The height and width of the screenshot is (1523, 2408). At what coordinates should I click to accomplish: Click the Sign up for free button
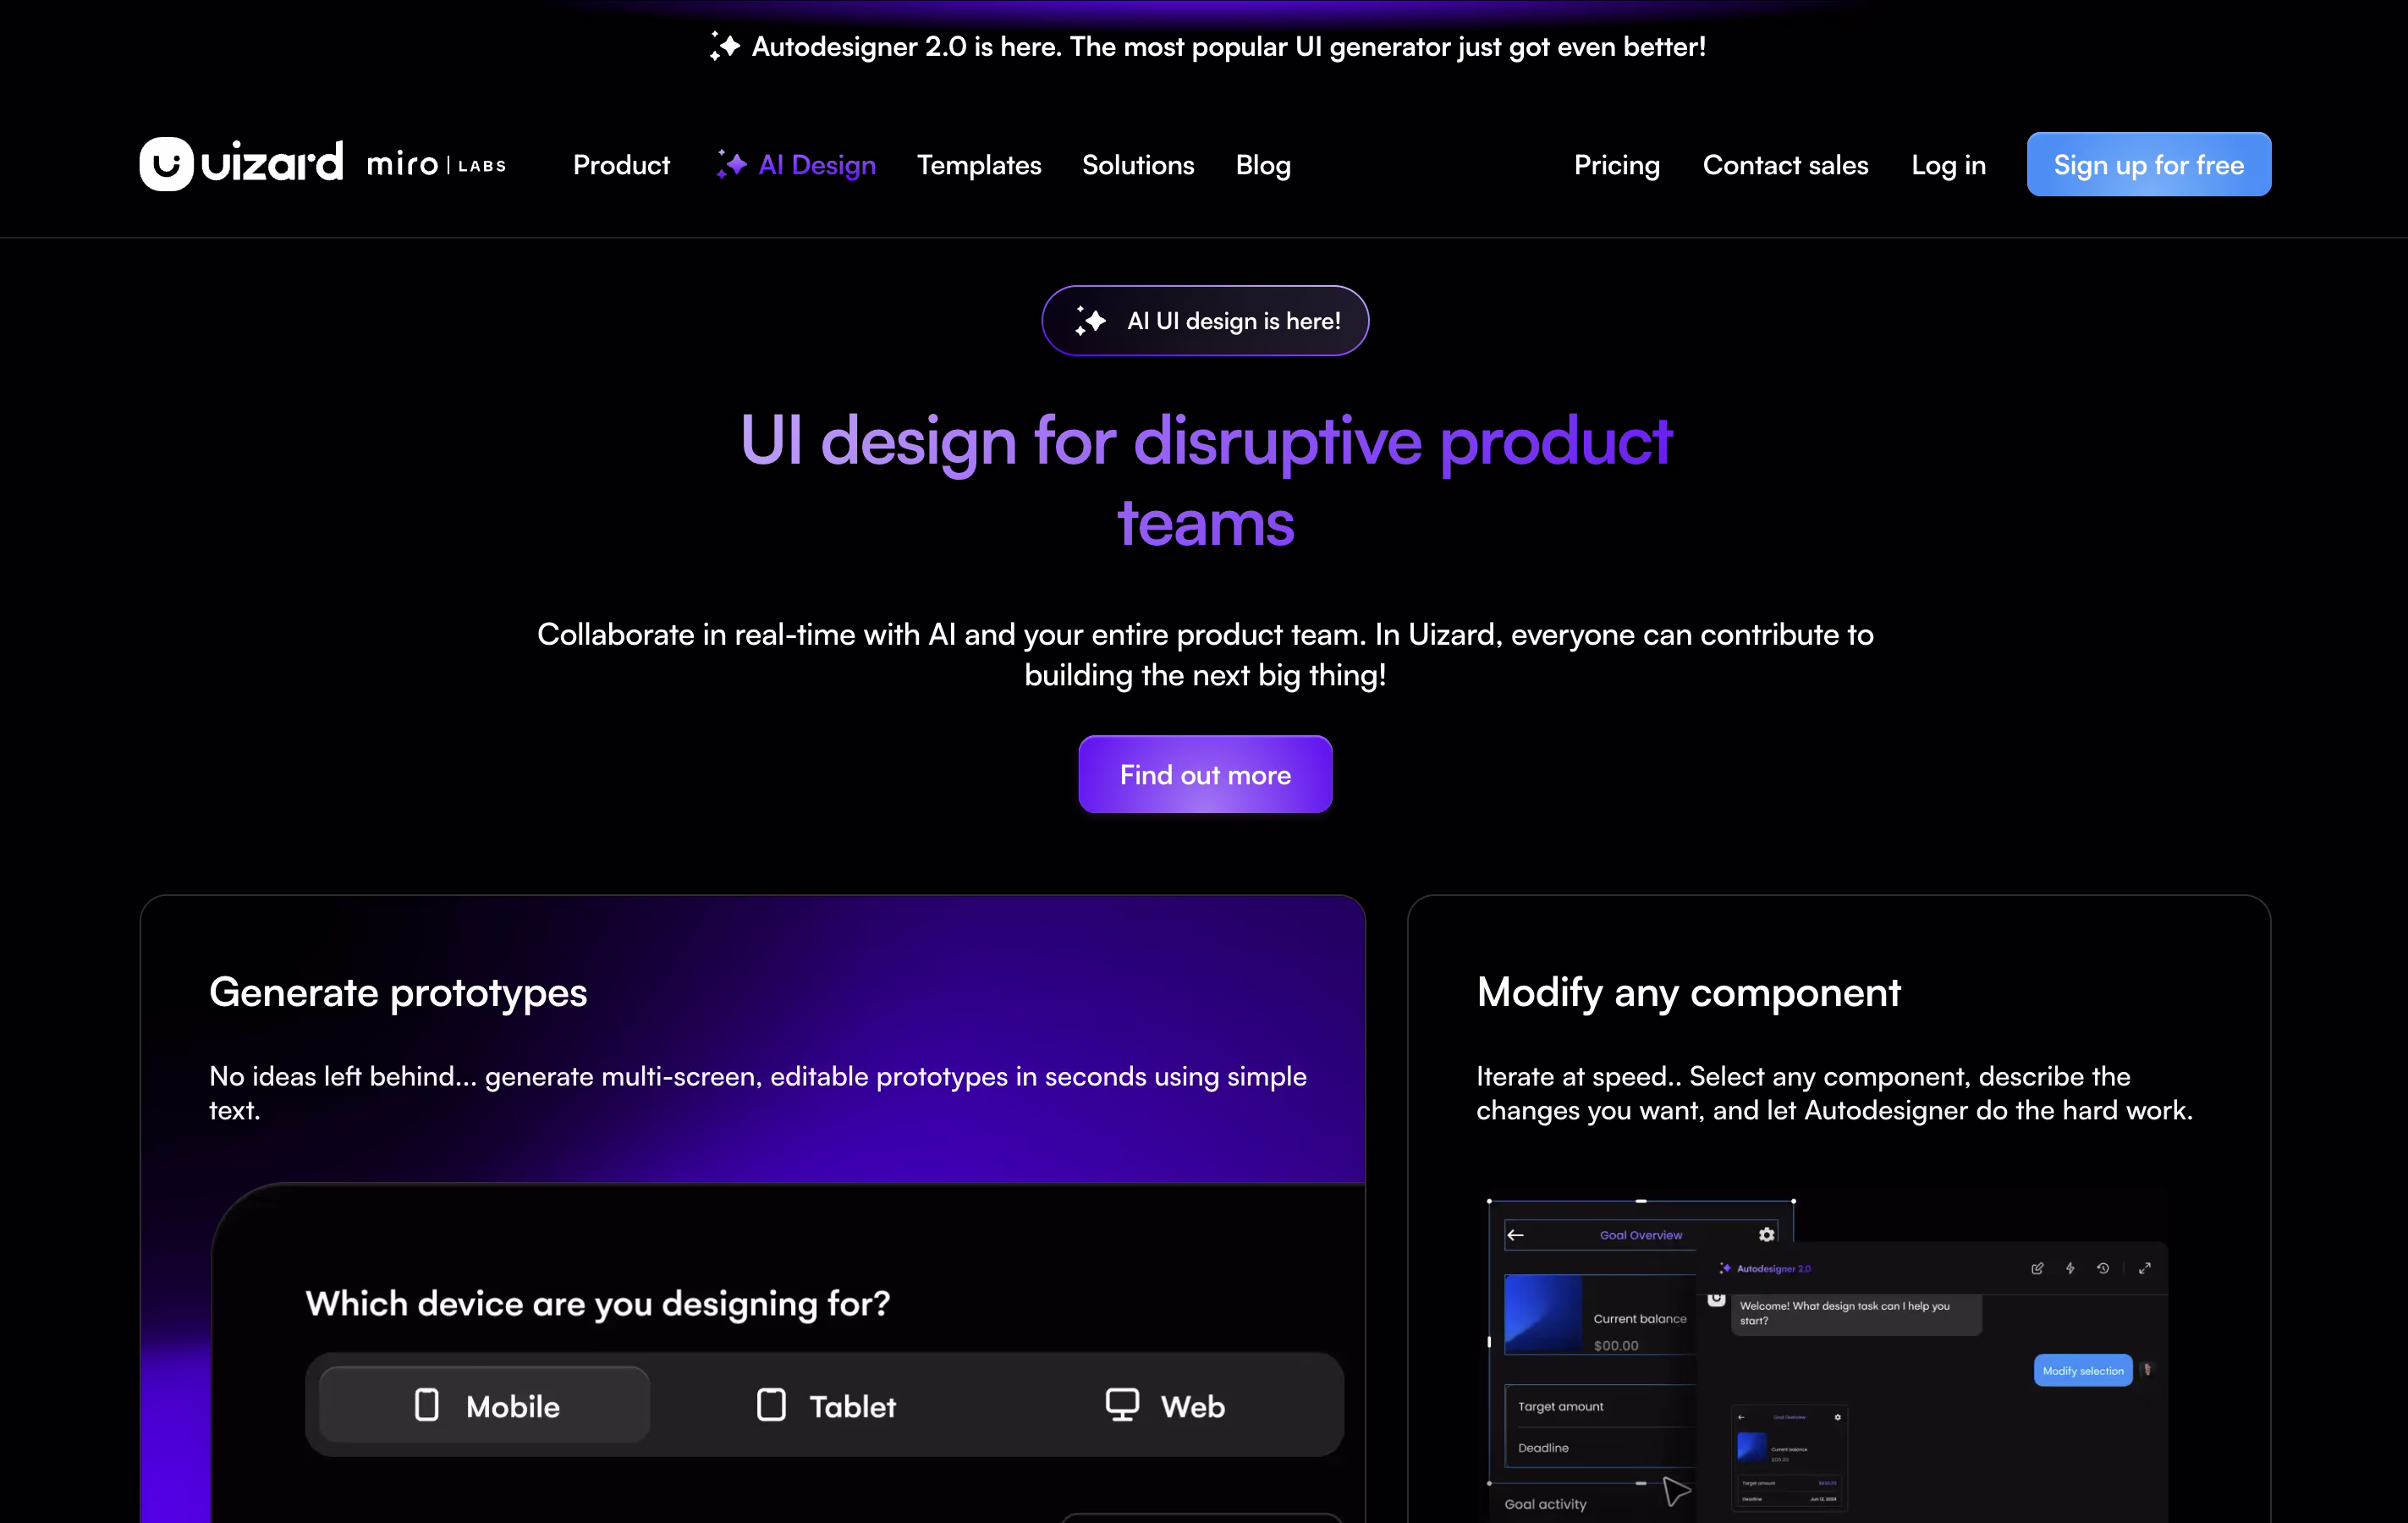(x=2148, y=165)
